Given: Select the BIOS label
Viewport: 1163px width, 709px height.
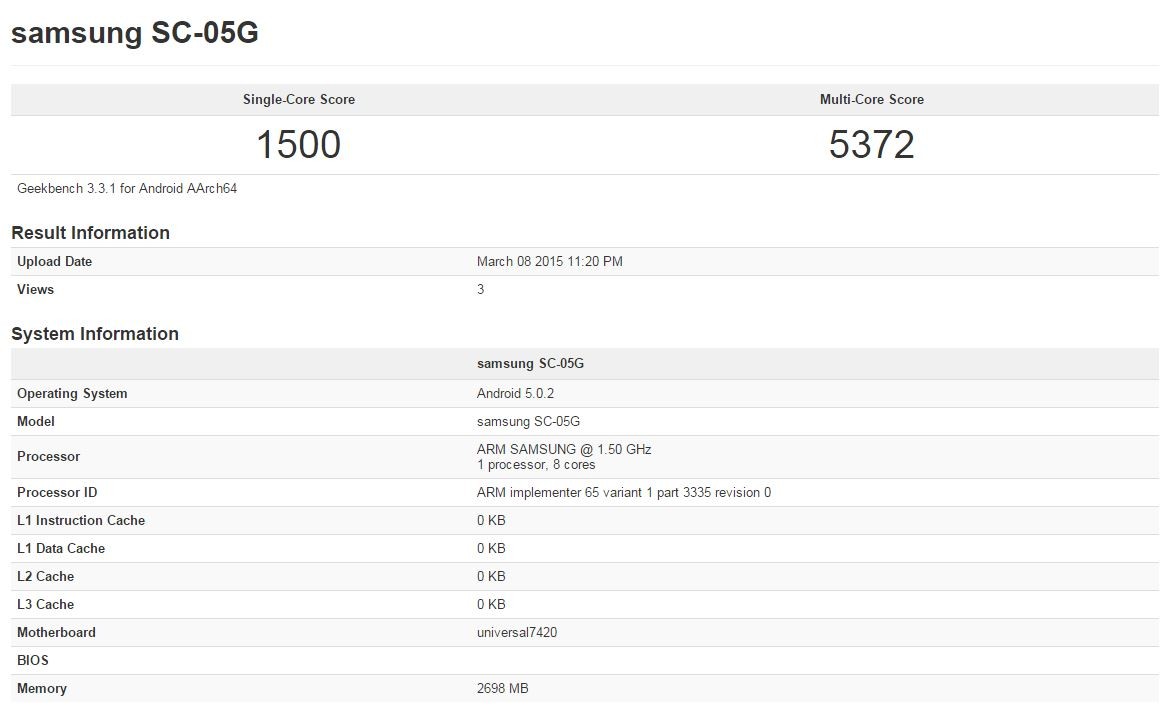Looking at the screenshot, I should 33,660.
